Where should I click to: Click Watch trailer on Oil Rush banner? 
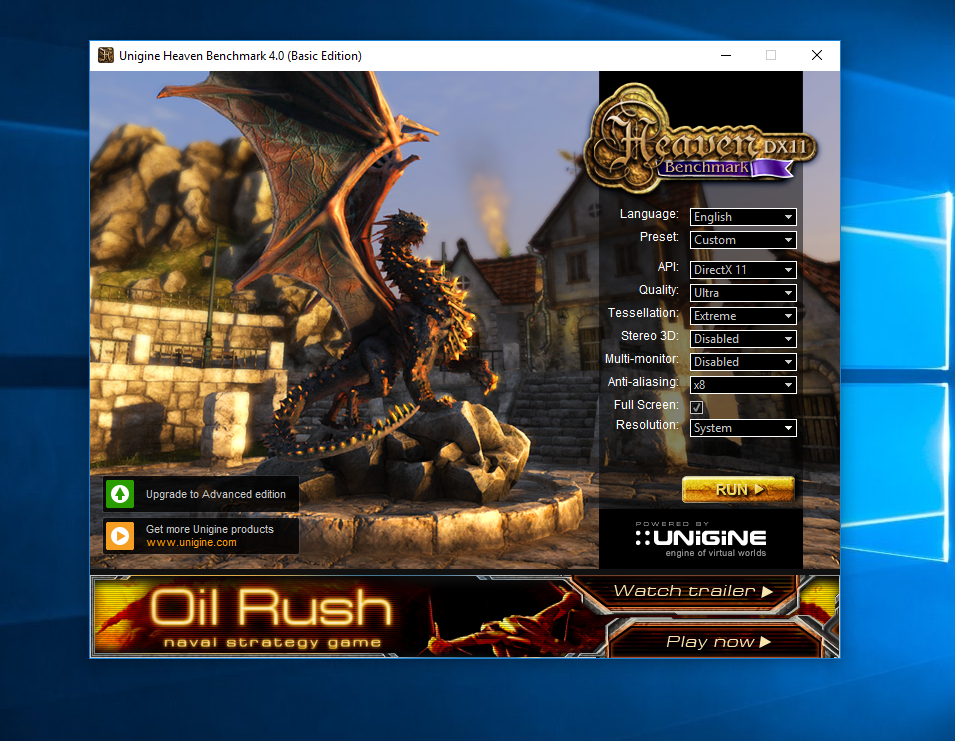[x=692, y=591]
